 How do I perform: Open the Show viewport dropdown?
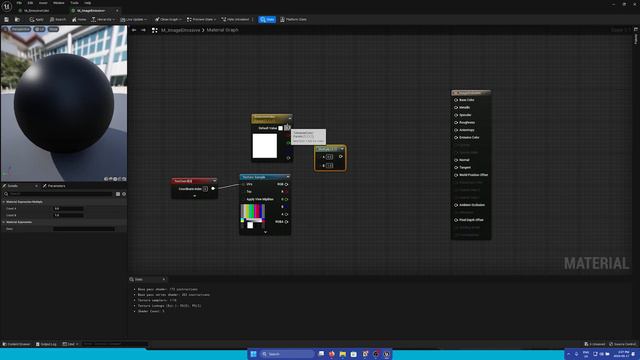tap(53, 29)
